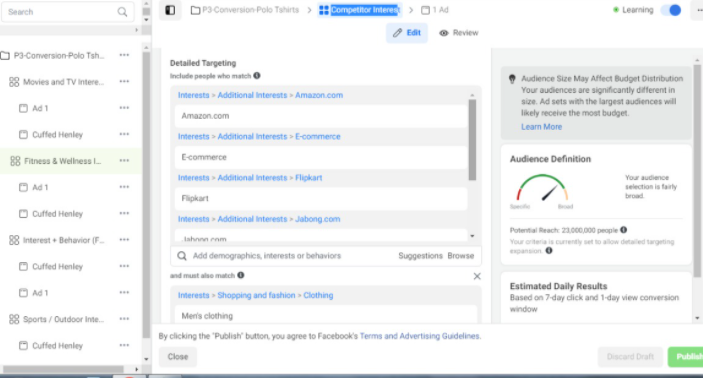Toggle the sidebar panel layout icon
Image resolution: width=706 pixels, height=378 pixels.
(x=170, y=10)
